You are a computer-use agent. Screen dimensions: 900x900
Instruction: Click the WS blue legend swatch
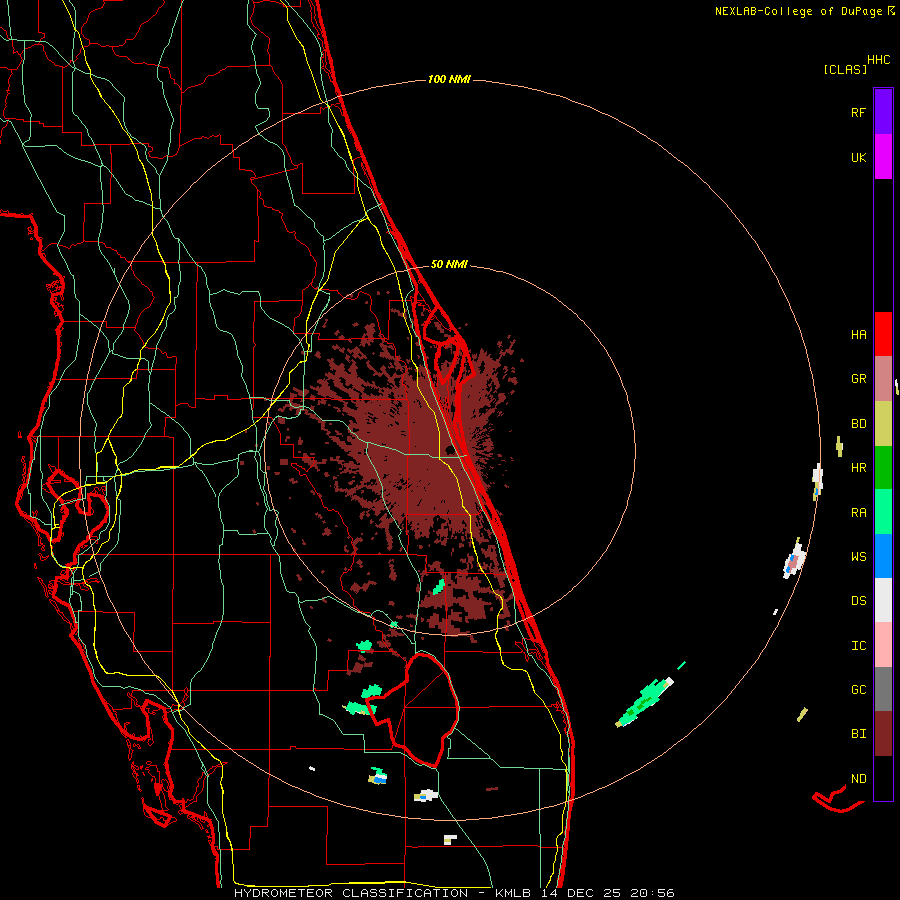[x=883, y=556]
